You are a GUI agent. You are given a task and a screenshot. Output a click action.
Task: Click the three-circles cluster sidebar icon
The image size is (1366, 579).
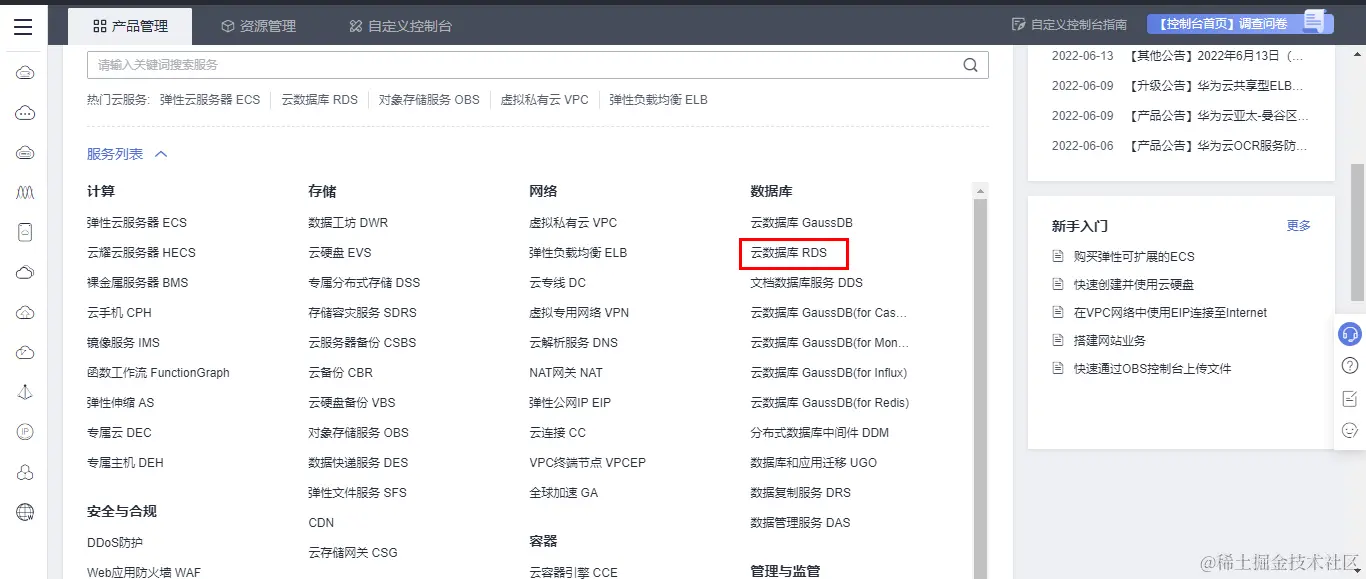26,472
